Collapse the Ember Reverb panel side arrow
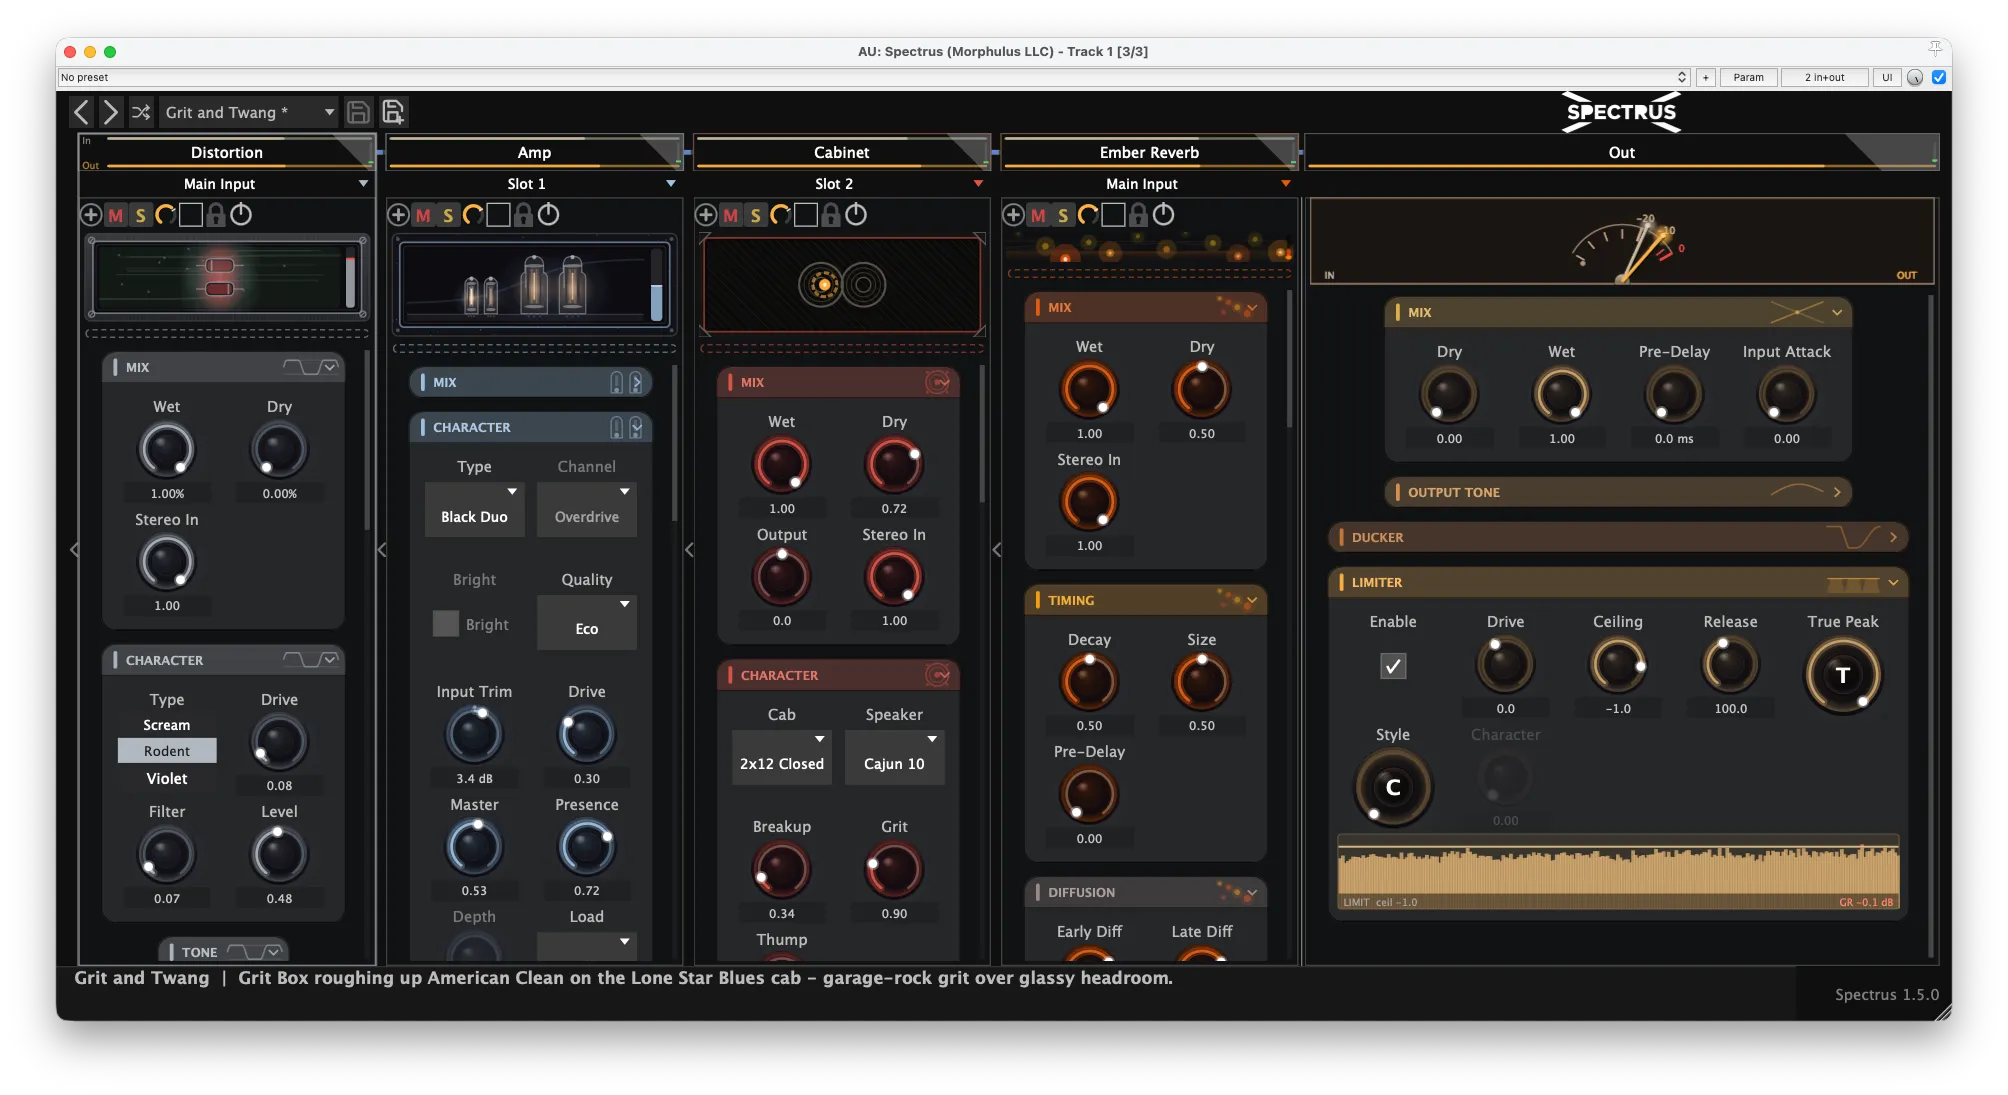 pyautogui.click(x=996, y=549)
